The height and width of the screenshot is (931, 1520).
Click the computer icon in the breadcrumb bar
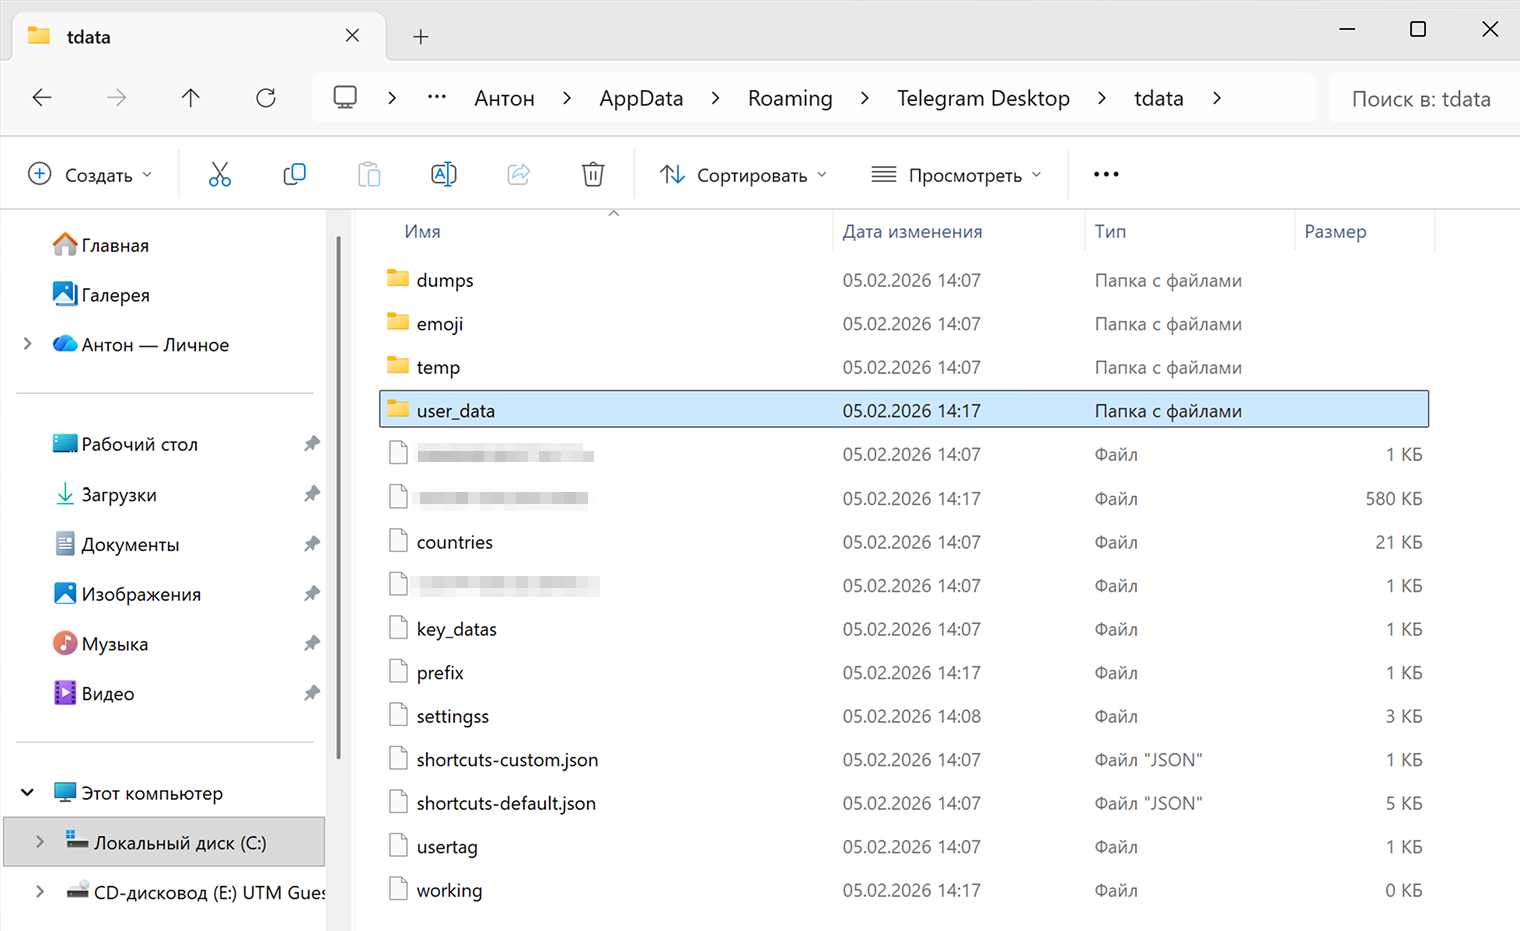pos(345,97)
